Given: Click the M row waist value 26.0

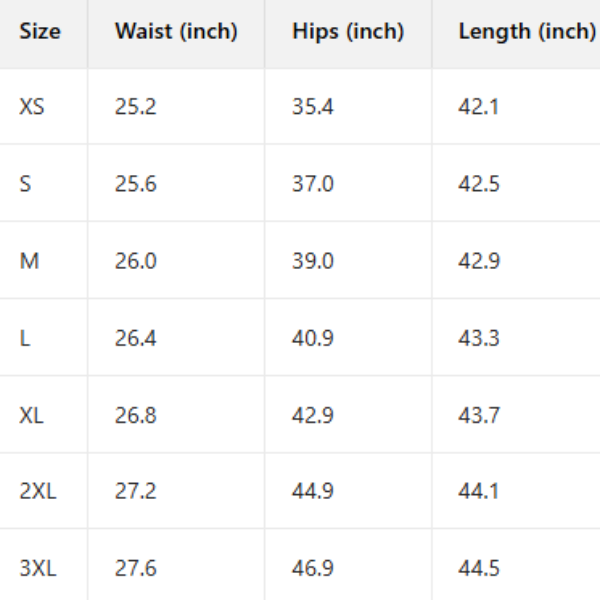Looking at the screenshot, I should (136, 261).
